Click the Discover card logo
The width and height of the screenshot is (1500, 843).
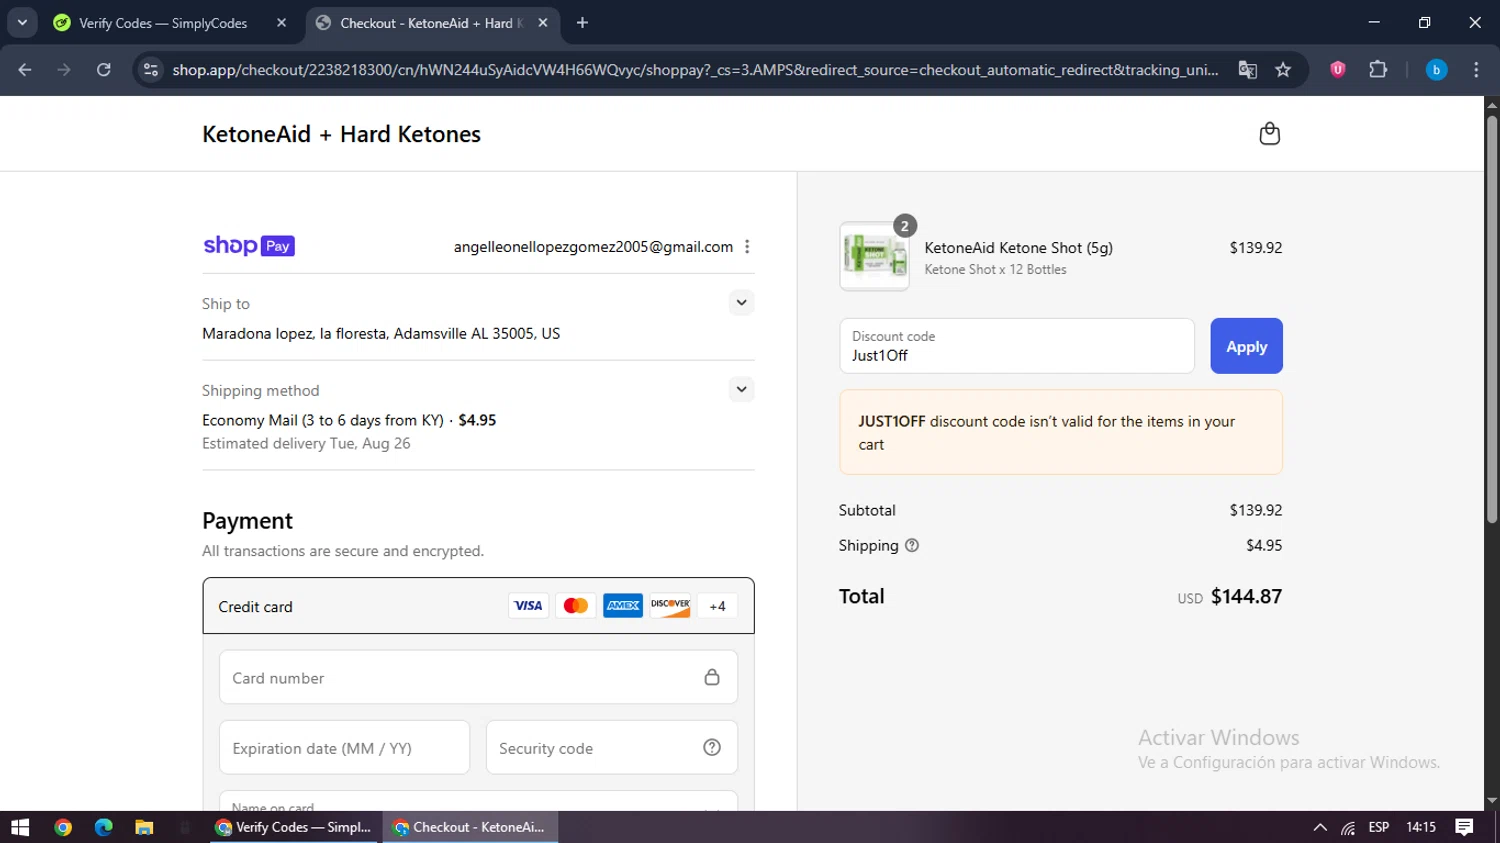670,606
